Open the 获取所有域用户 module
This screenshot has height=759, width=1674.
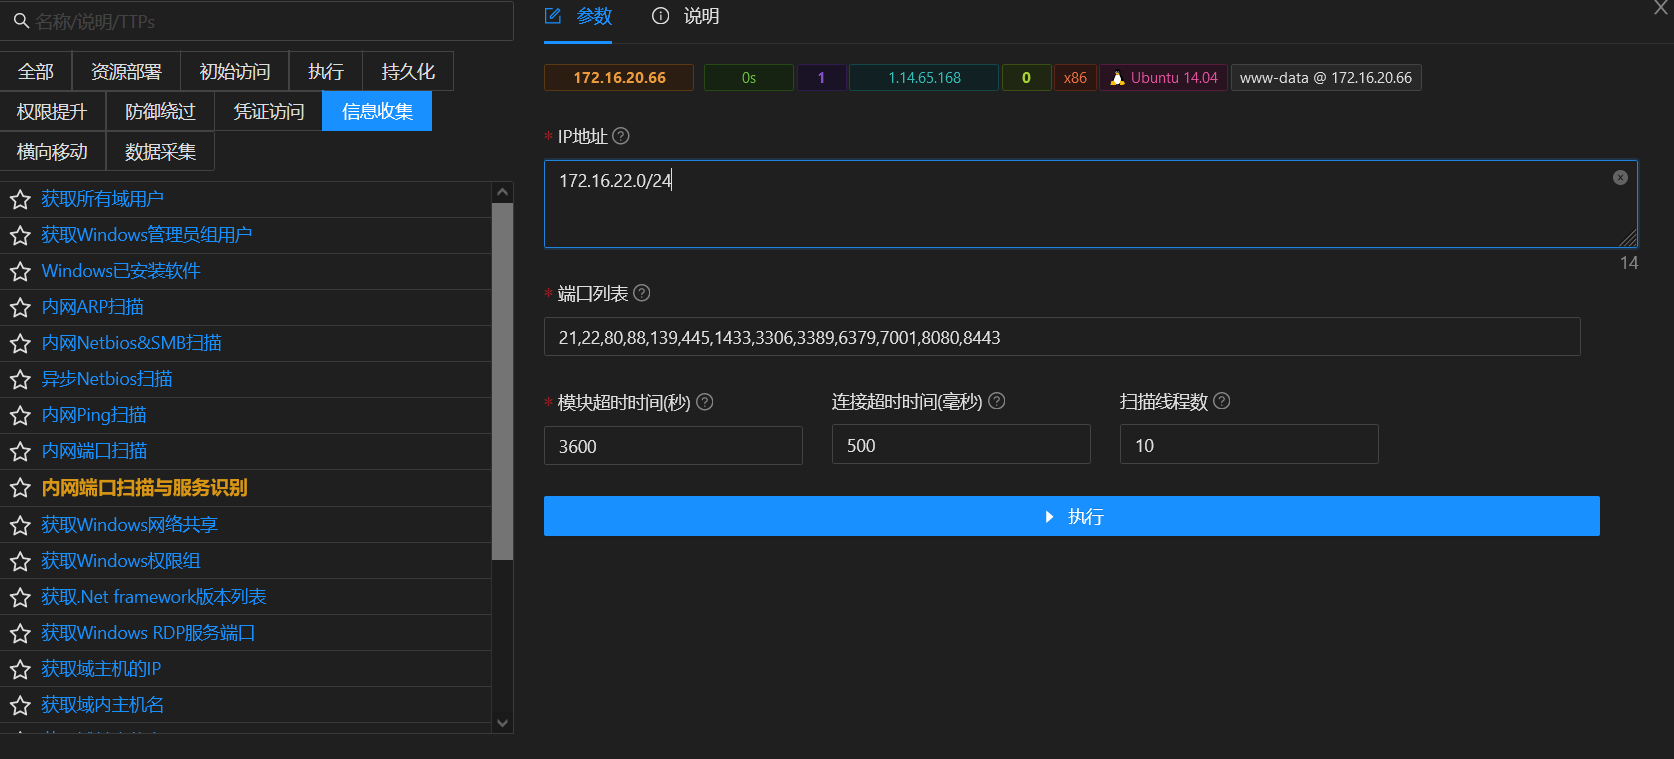pos(102,199)
